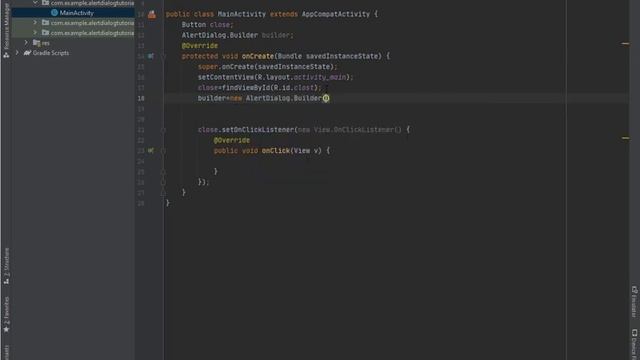640x360 pixels.
Task: Click the builder field declaration name
Action: point(276,35)
